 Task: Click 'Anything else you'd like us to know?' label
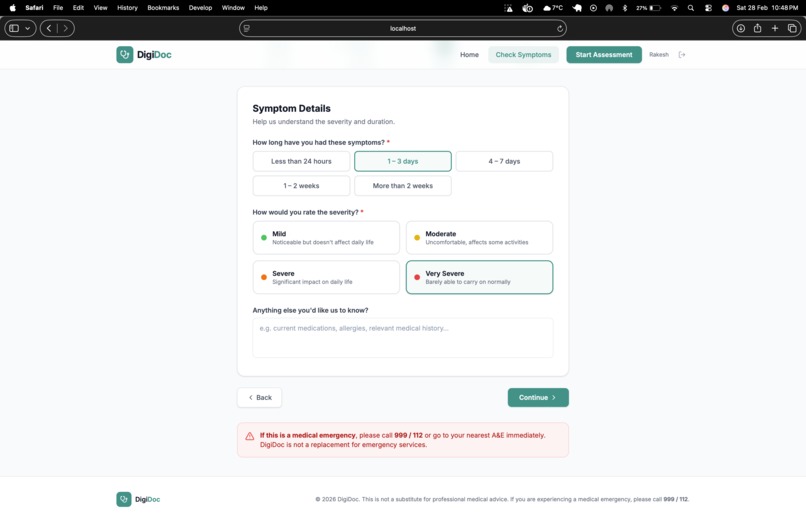coord(310,310)
